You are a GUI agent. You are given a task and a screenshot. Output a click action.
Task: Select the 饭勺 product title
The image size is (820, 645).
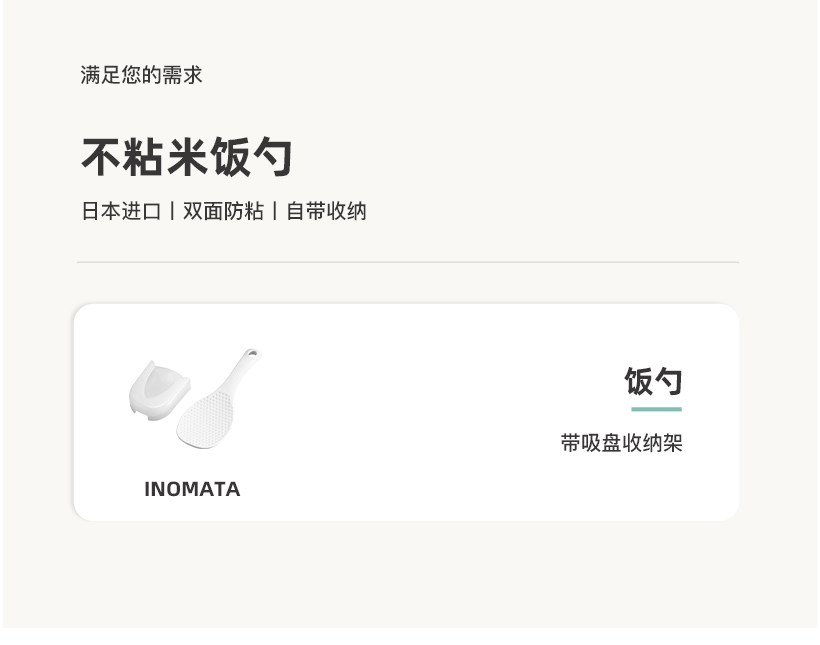pos(653,381)
